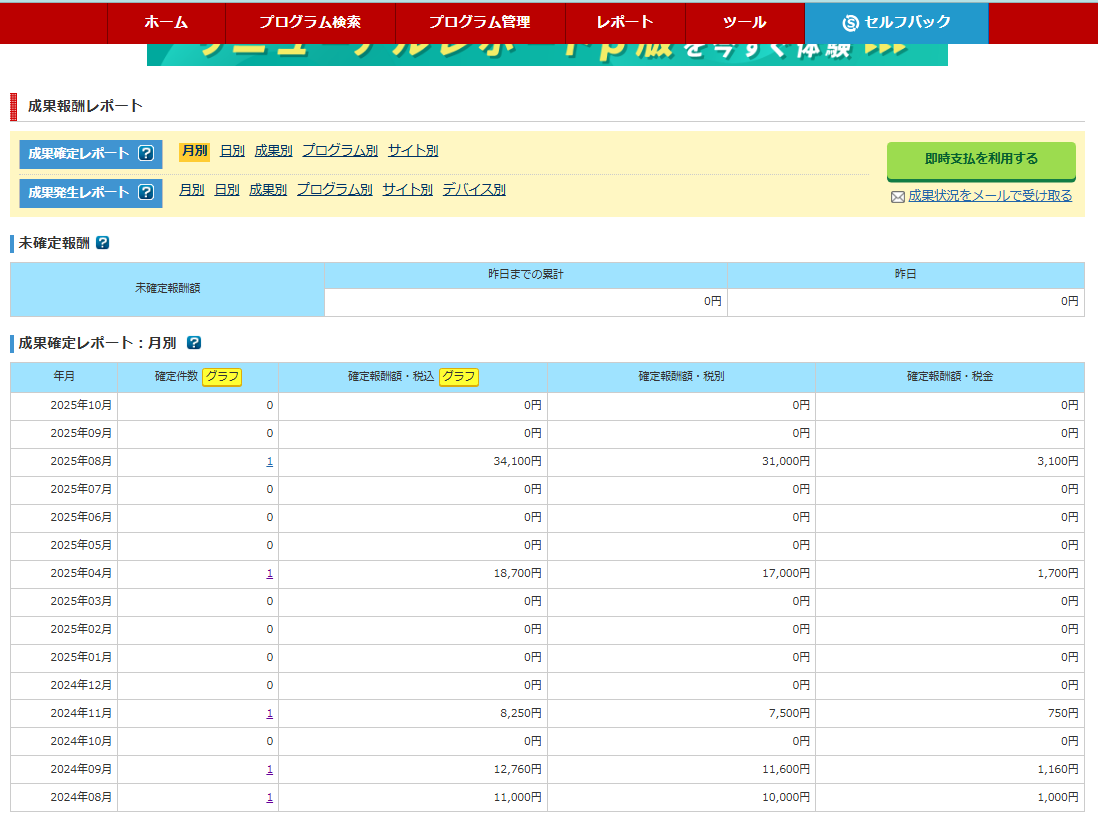Open the ツール menu item
Viewport: 1098px width, 820px height.
pyautogui.click(x=744, y=22)
